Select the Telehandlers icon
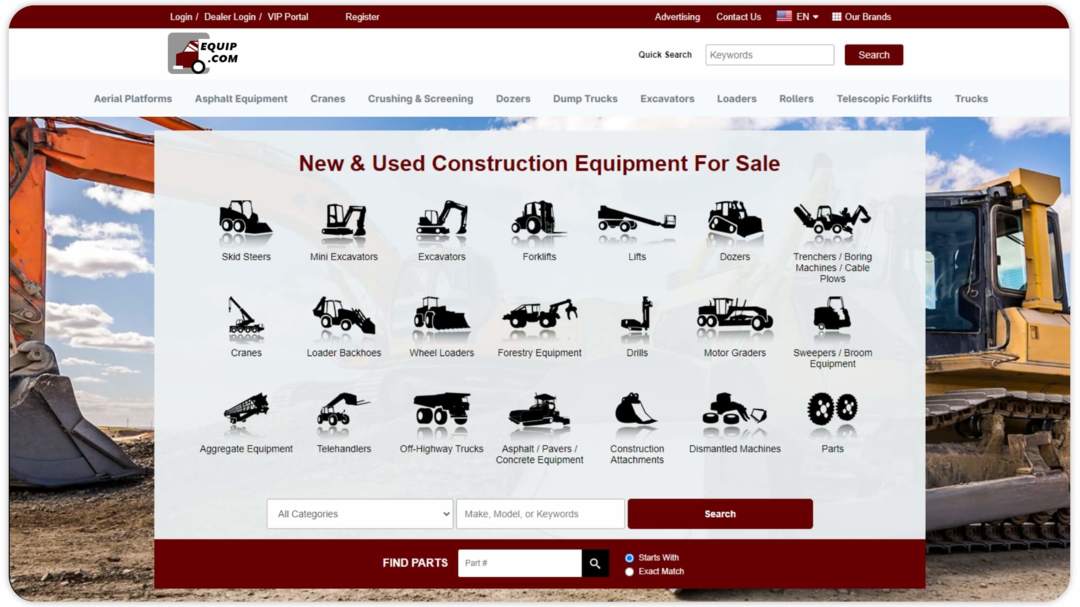This screenshot has width=1080, height=607. 342,409
